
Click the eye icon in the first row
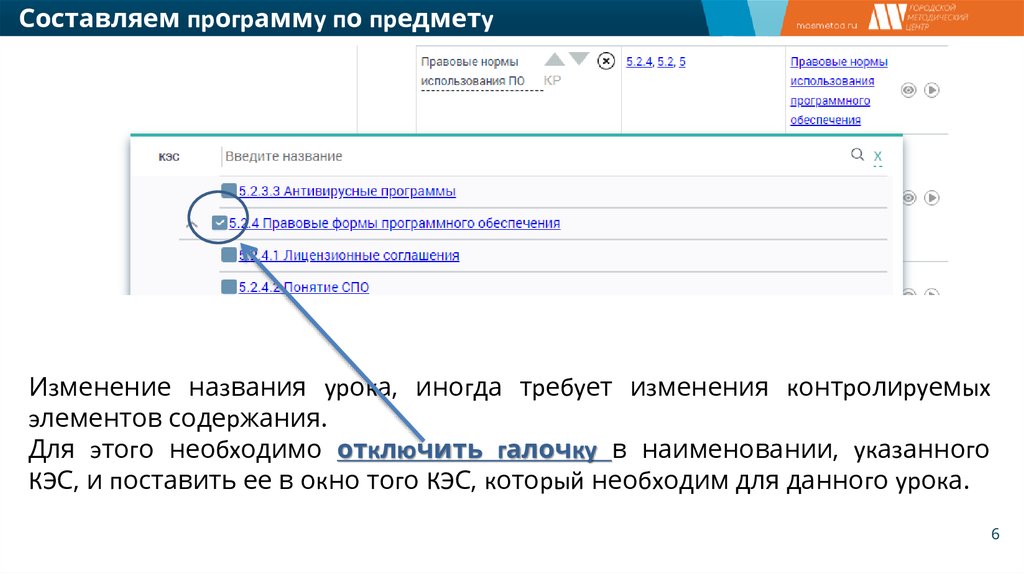click(909, 90)
